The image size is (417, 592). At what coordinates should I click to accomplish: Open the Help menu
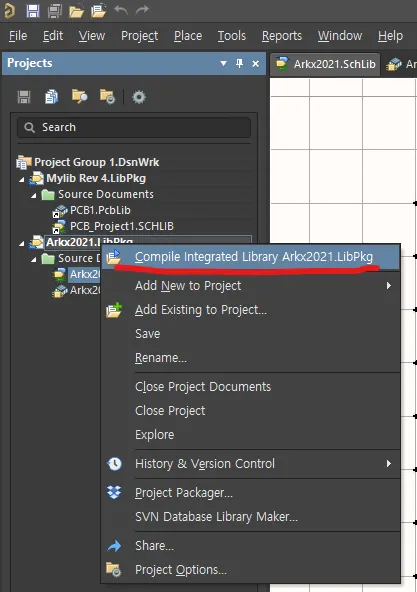coord(390,36)
